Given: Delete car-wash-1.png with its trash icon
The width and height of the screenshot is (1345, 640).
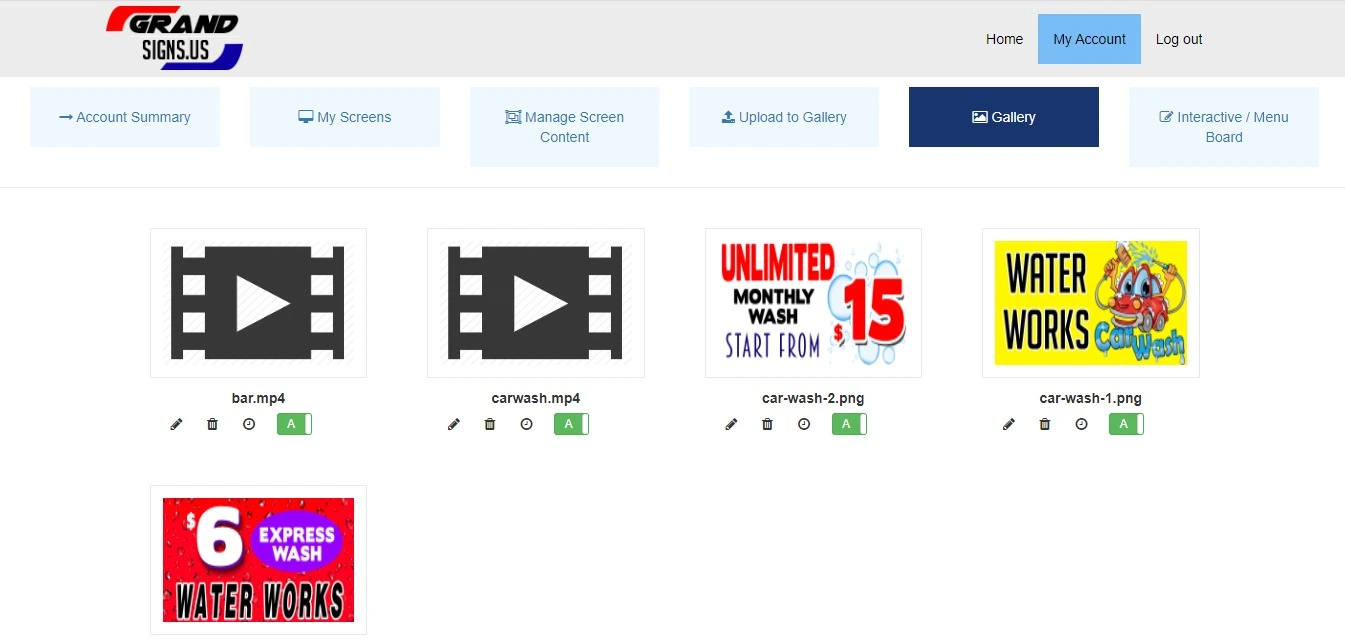Looking at the screenshot, I should tap(1045, 424).
